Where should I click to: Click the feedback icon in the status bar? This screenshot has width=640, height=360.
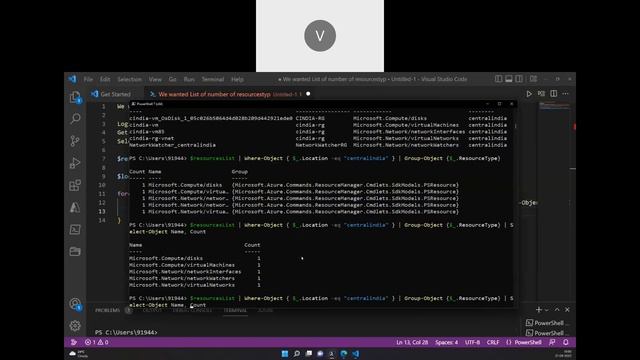pos(552,342)
